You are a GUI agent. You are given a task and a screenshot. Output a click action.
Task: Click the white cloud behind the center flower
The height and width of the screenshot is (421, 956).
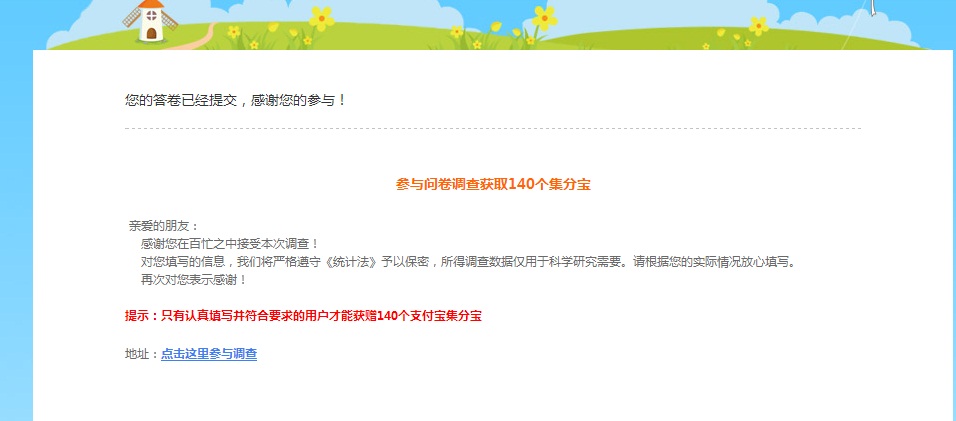tap(610, 13)
